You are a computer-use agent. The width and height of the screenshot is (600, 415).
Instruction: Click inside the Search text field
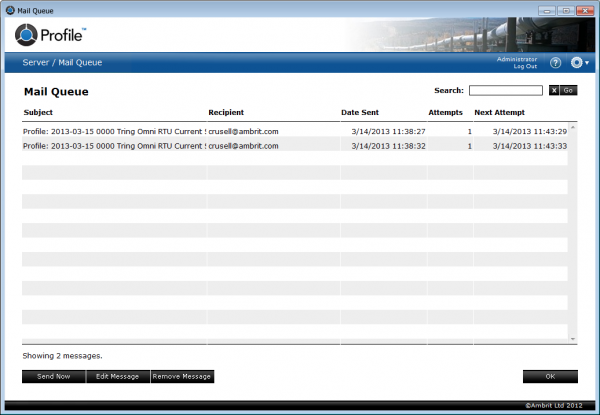pos(505,90)
